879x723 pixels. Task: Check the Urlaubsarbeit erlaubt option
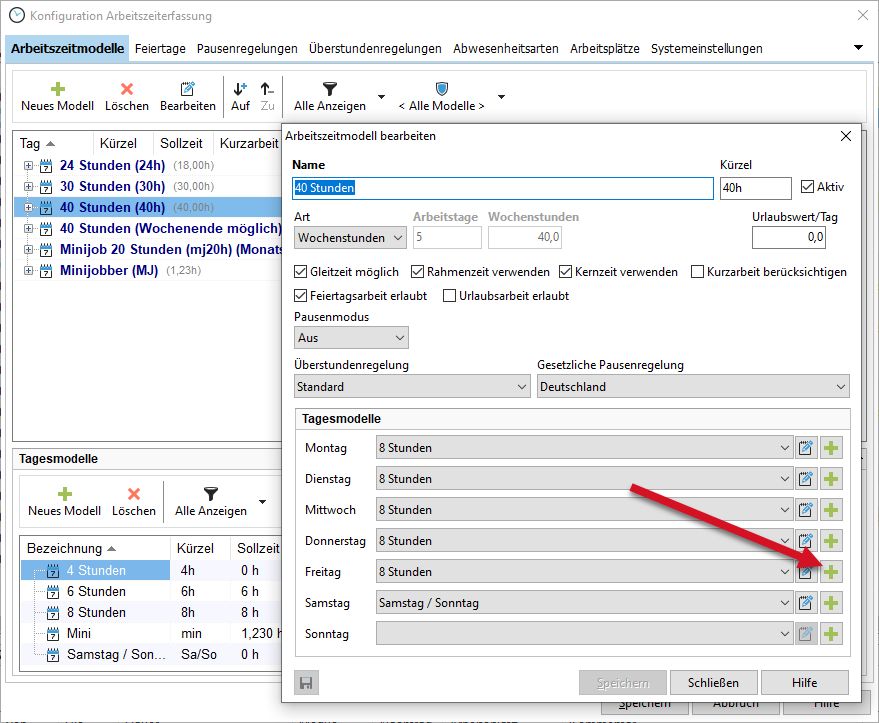449,296
